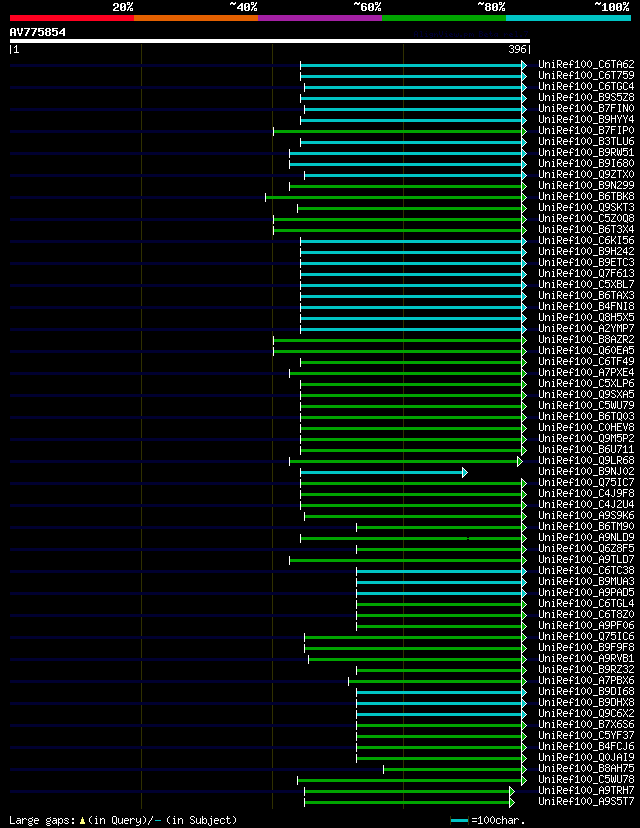Choose the UniRef100_C4J9F8 entry
The width and height of the screenshot is (640, 828).
[x=586, y=494]
